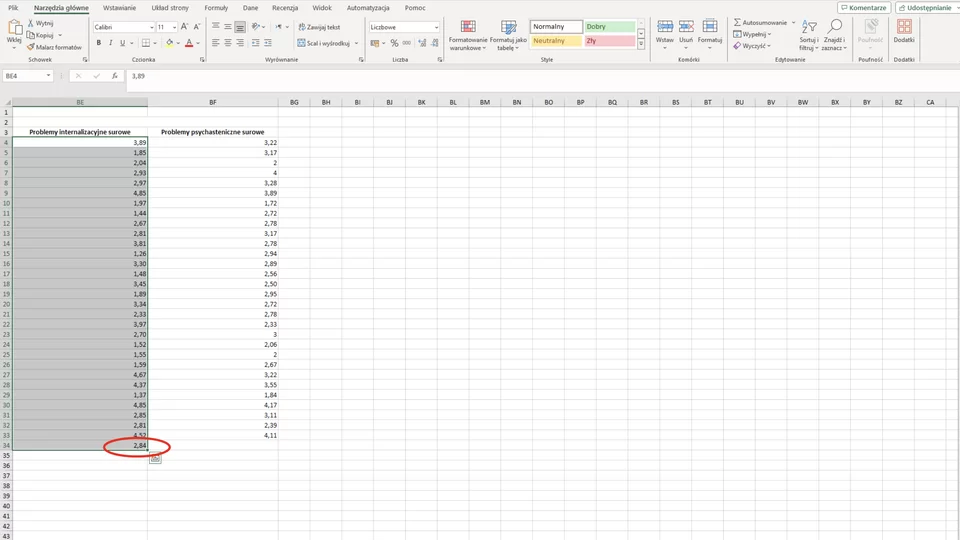Toggle underline formatting
The height and width of the screenshot is (540, 960).
tap(122, 43)
